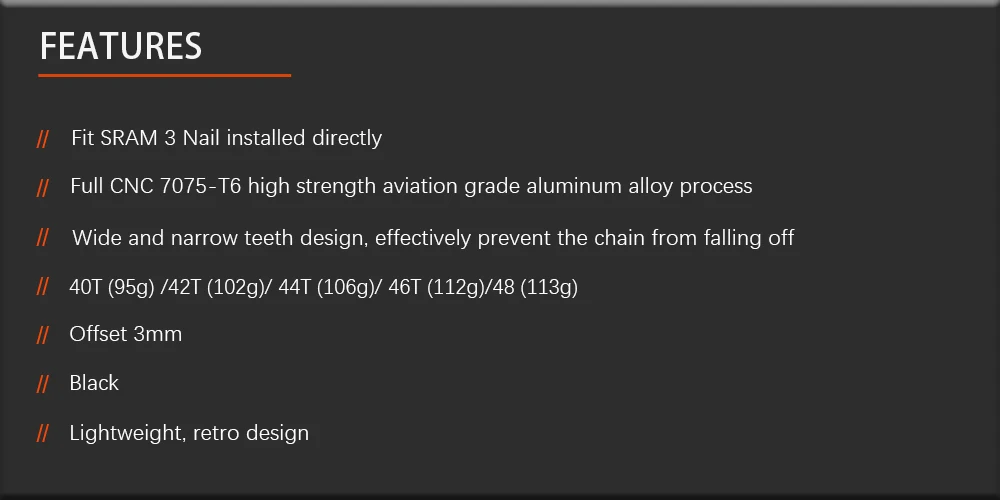Click the slash bullet beside Full CNC line

click(43, 188)
